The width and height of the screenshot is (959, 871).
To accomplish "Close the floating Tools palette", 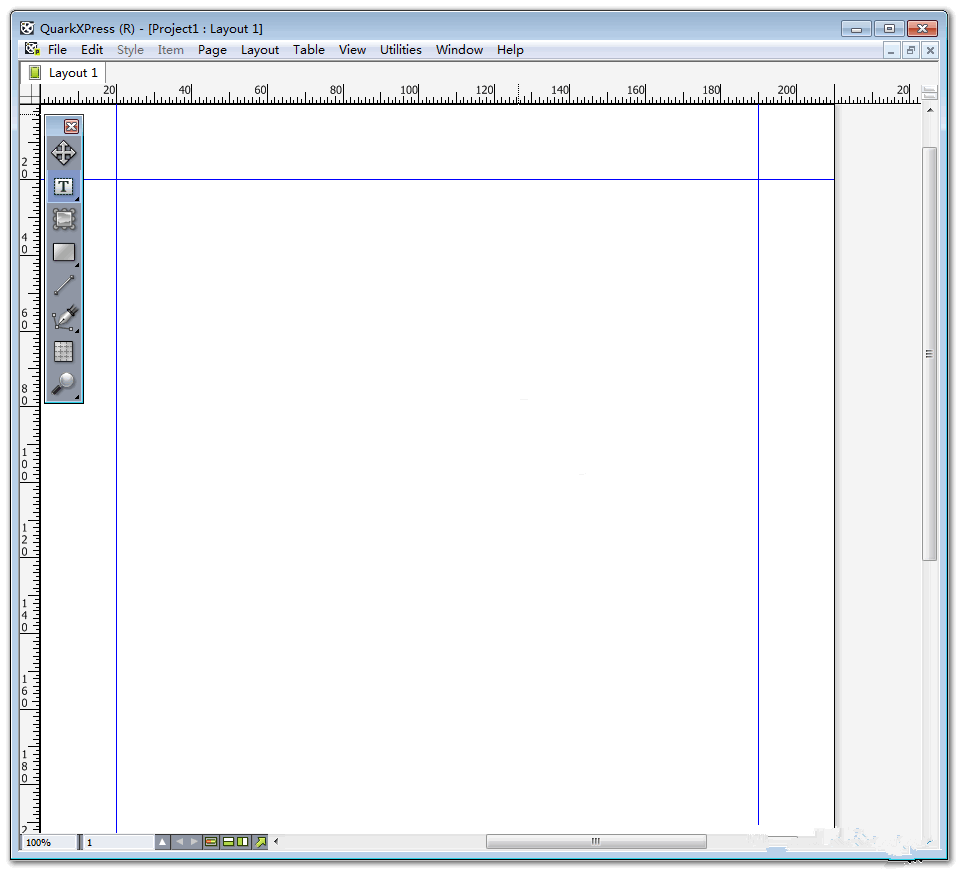I will point(71,126).
